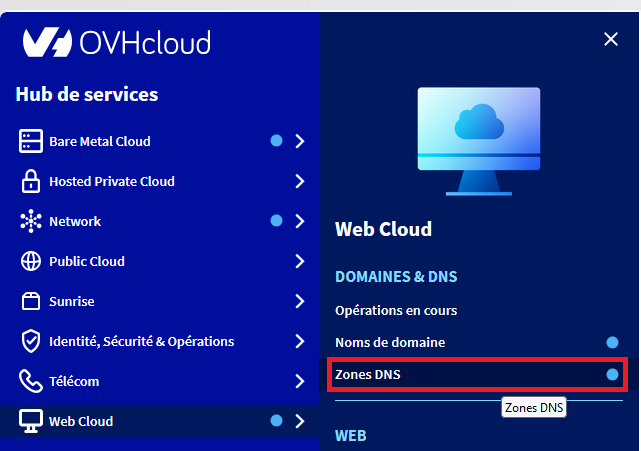Viewport: 641px width, 451px height.
Task: Click the Web Cloud panel title
Action: pos(383,229)
